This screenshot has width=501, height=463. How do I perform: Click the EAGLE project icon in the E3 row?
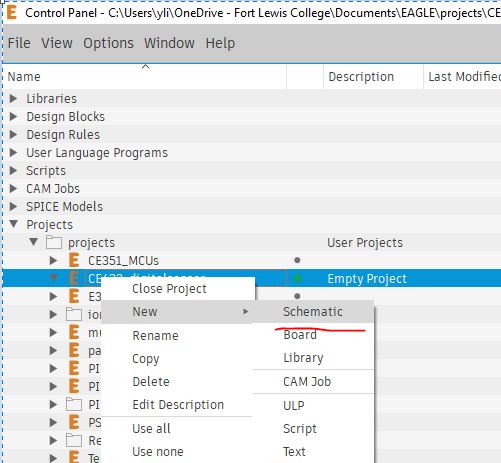coord(74,296)
